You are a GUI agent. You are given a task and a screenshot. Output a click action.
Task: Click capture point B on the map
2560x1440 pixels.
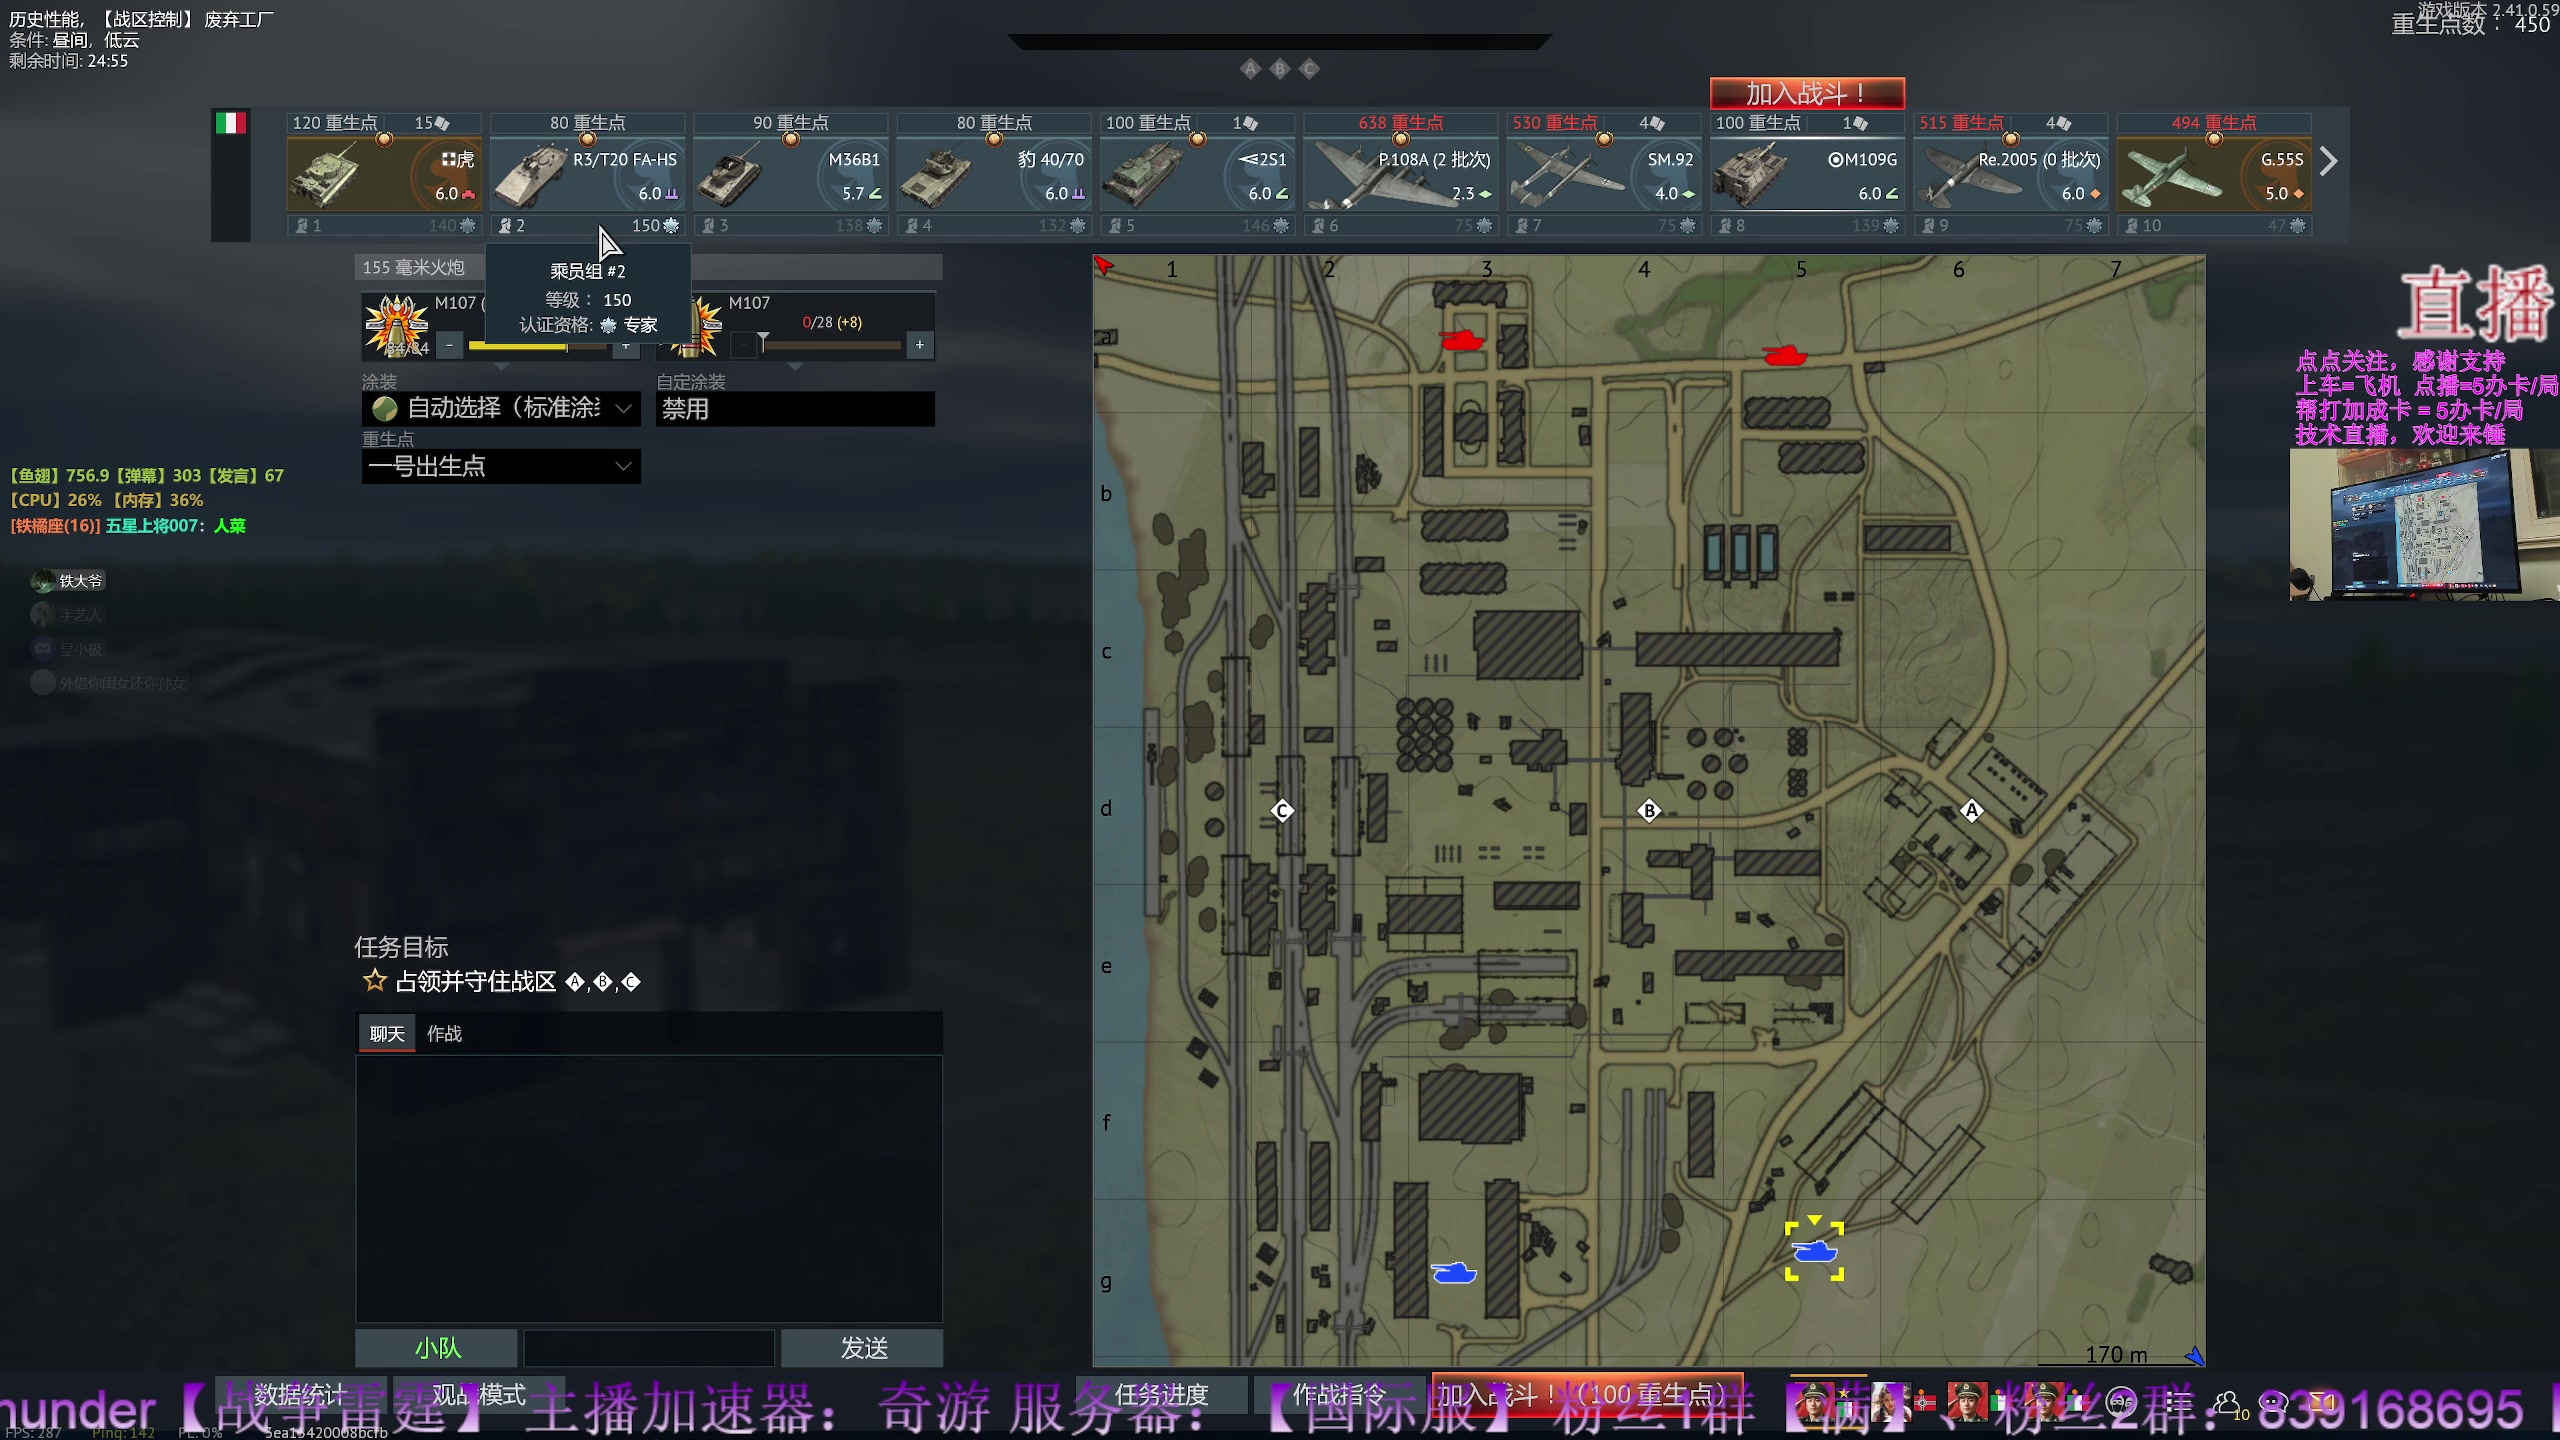tap(1649, 810)
